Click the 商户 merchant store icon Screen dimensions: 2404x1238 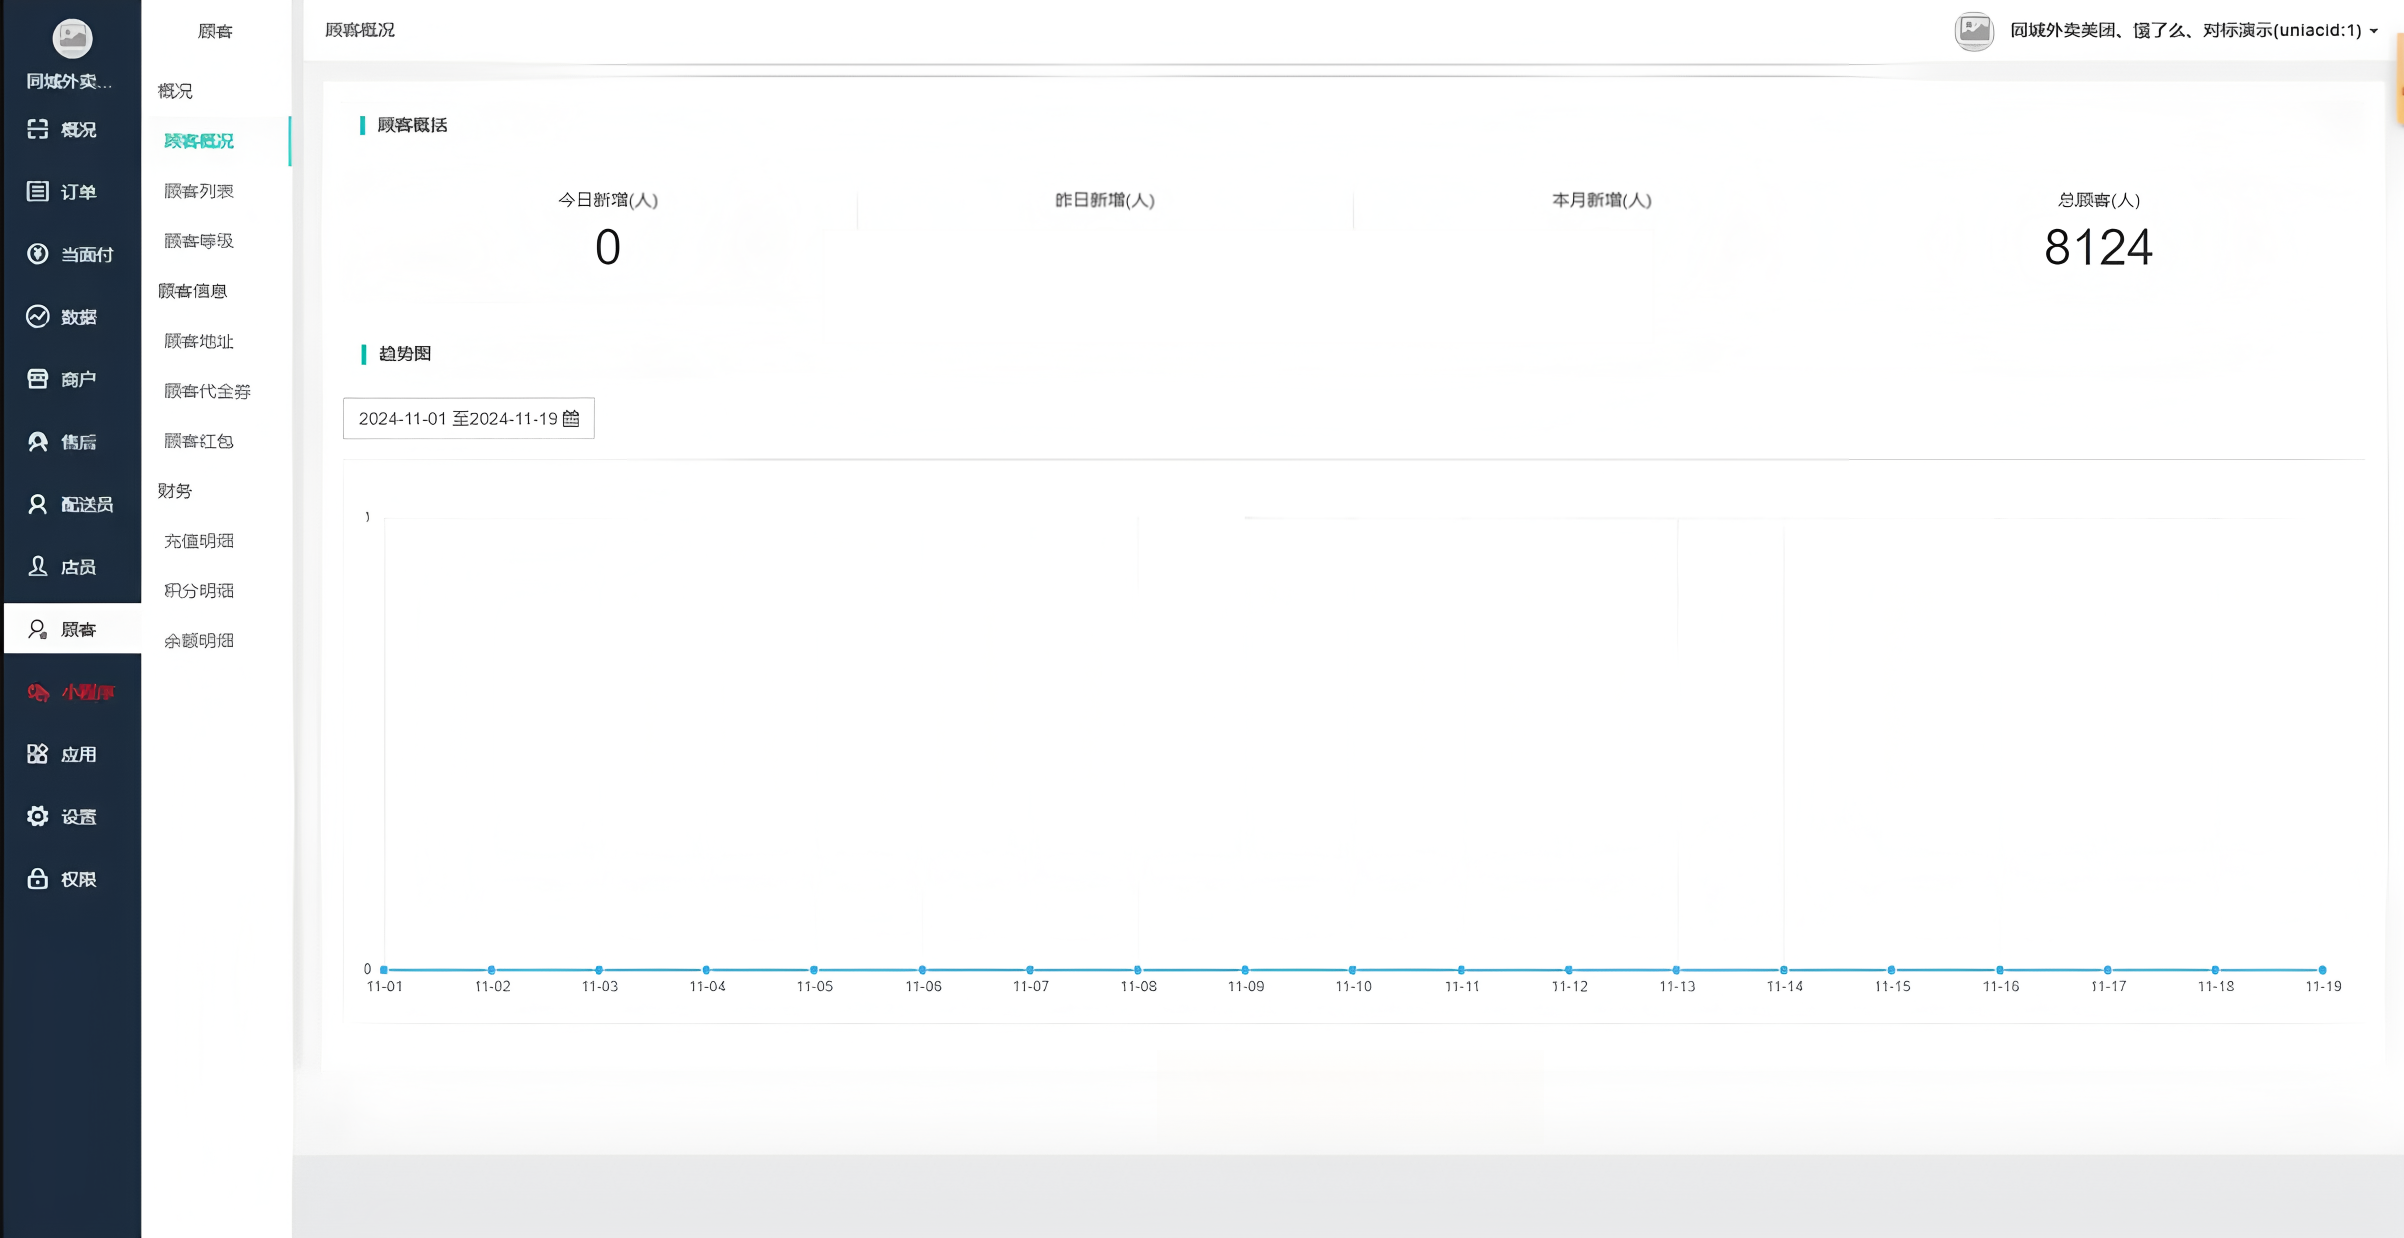coord(37,379)
